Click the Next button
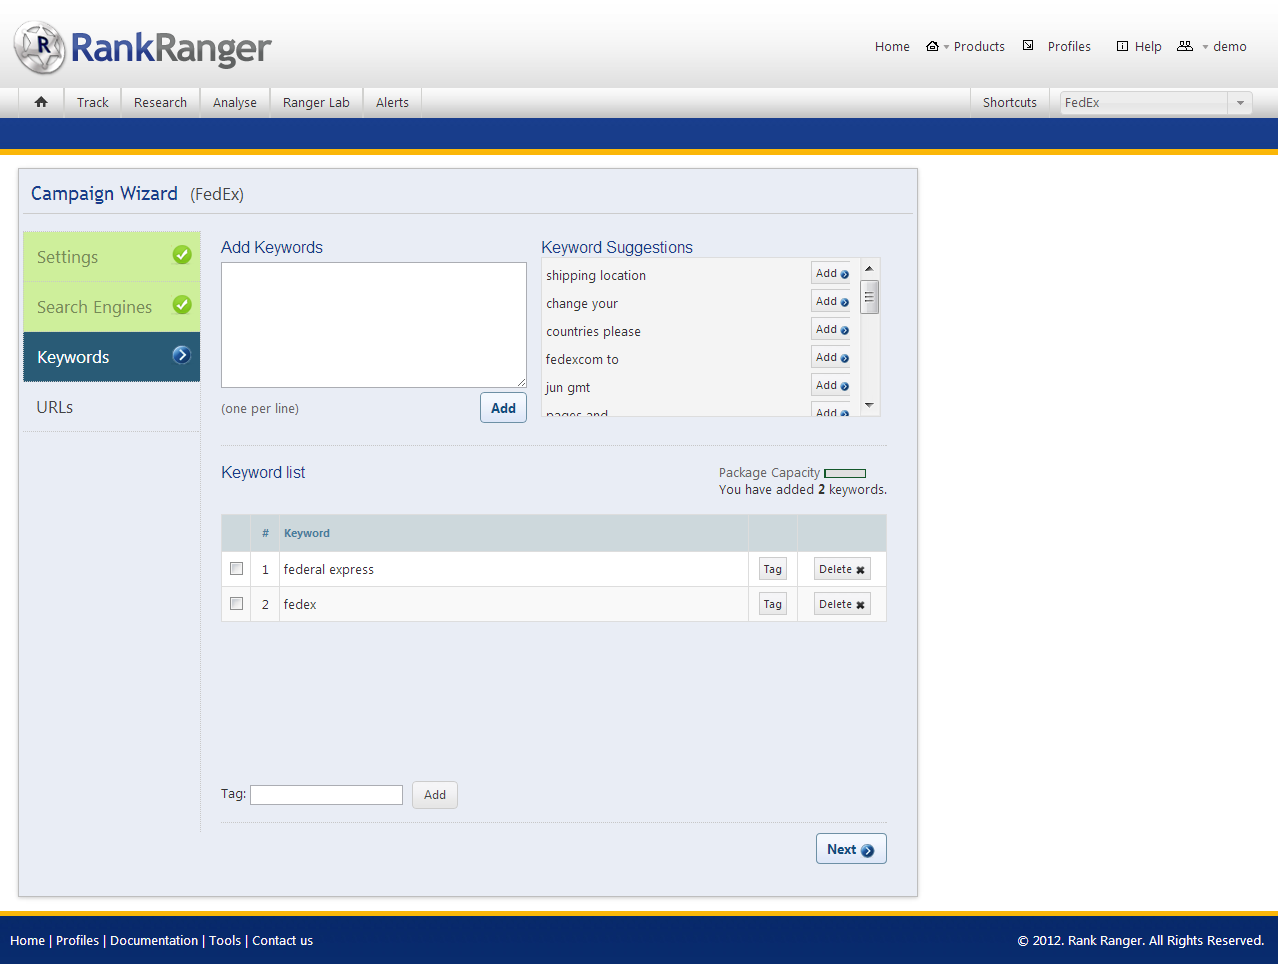The width and height of the screenshot is (1278, 964). pyautogui.click(x=850, y=849)
